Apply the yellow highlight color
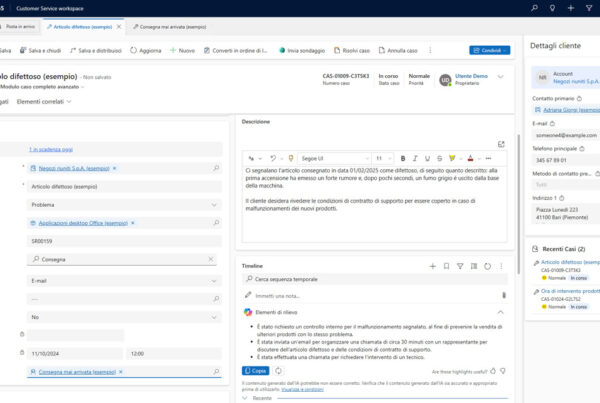600x403 pixels. coord(452,158)
